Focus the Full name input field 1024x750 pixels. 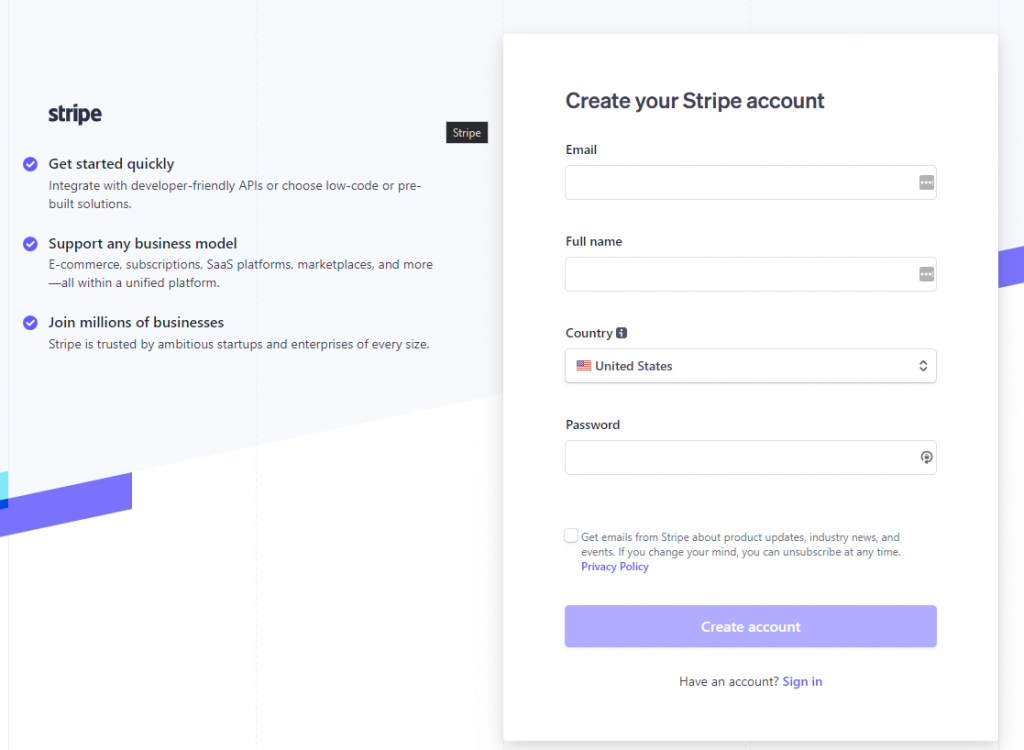click(750, 274)
